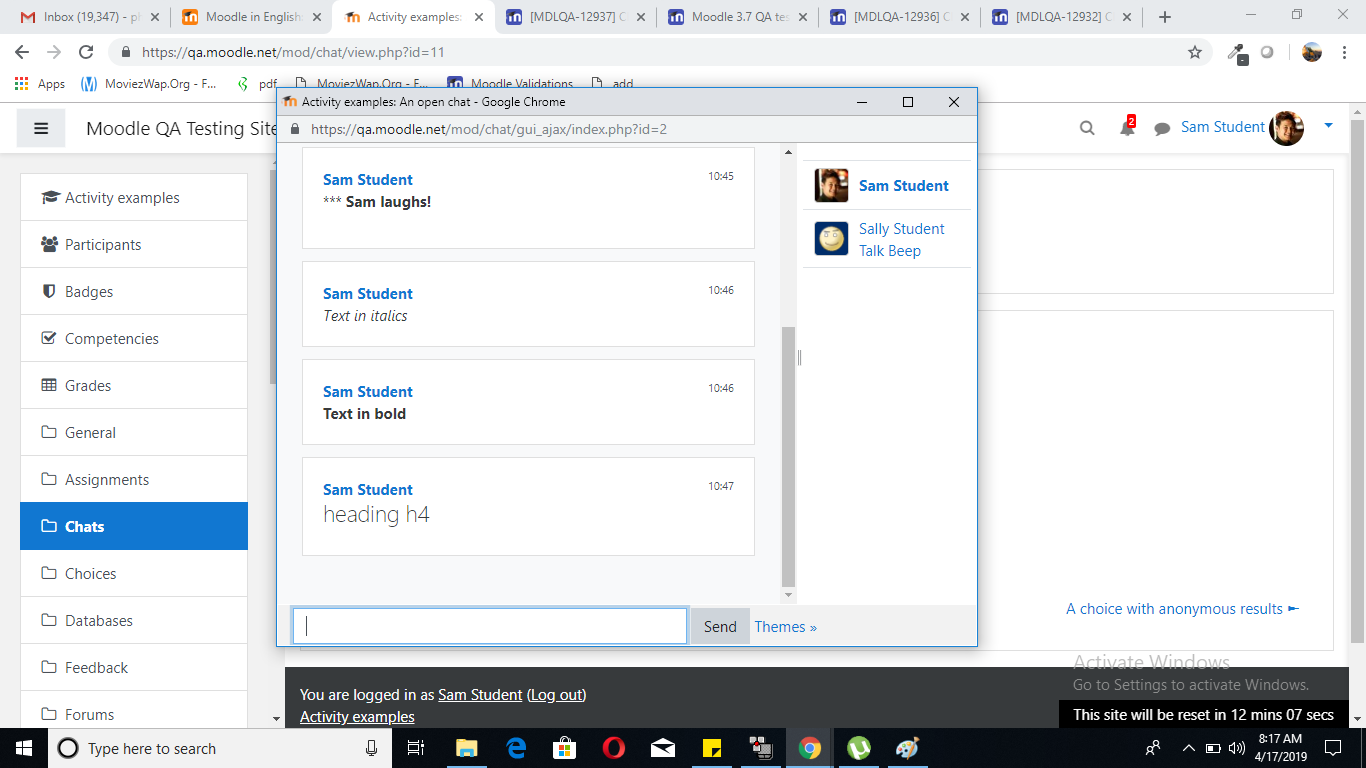Reload the page in Chrome
The height and width of the screenshot is (768, 1366).
coord(86,52)
